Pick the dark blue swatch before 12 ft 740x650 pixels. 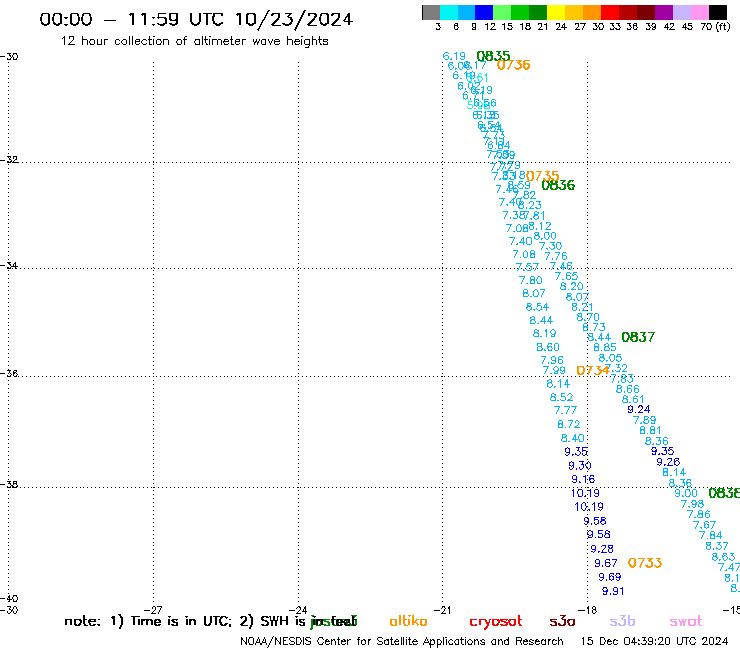[484, 12]
